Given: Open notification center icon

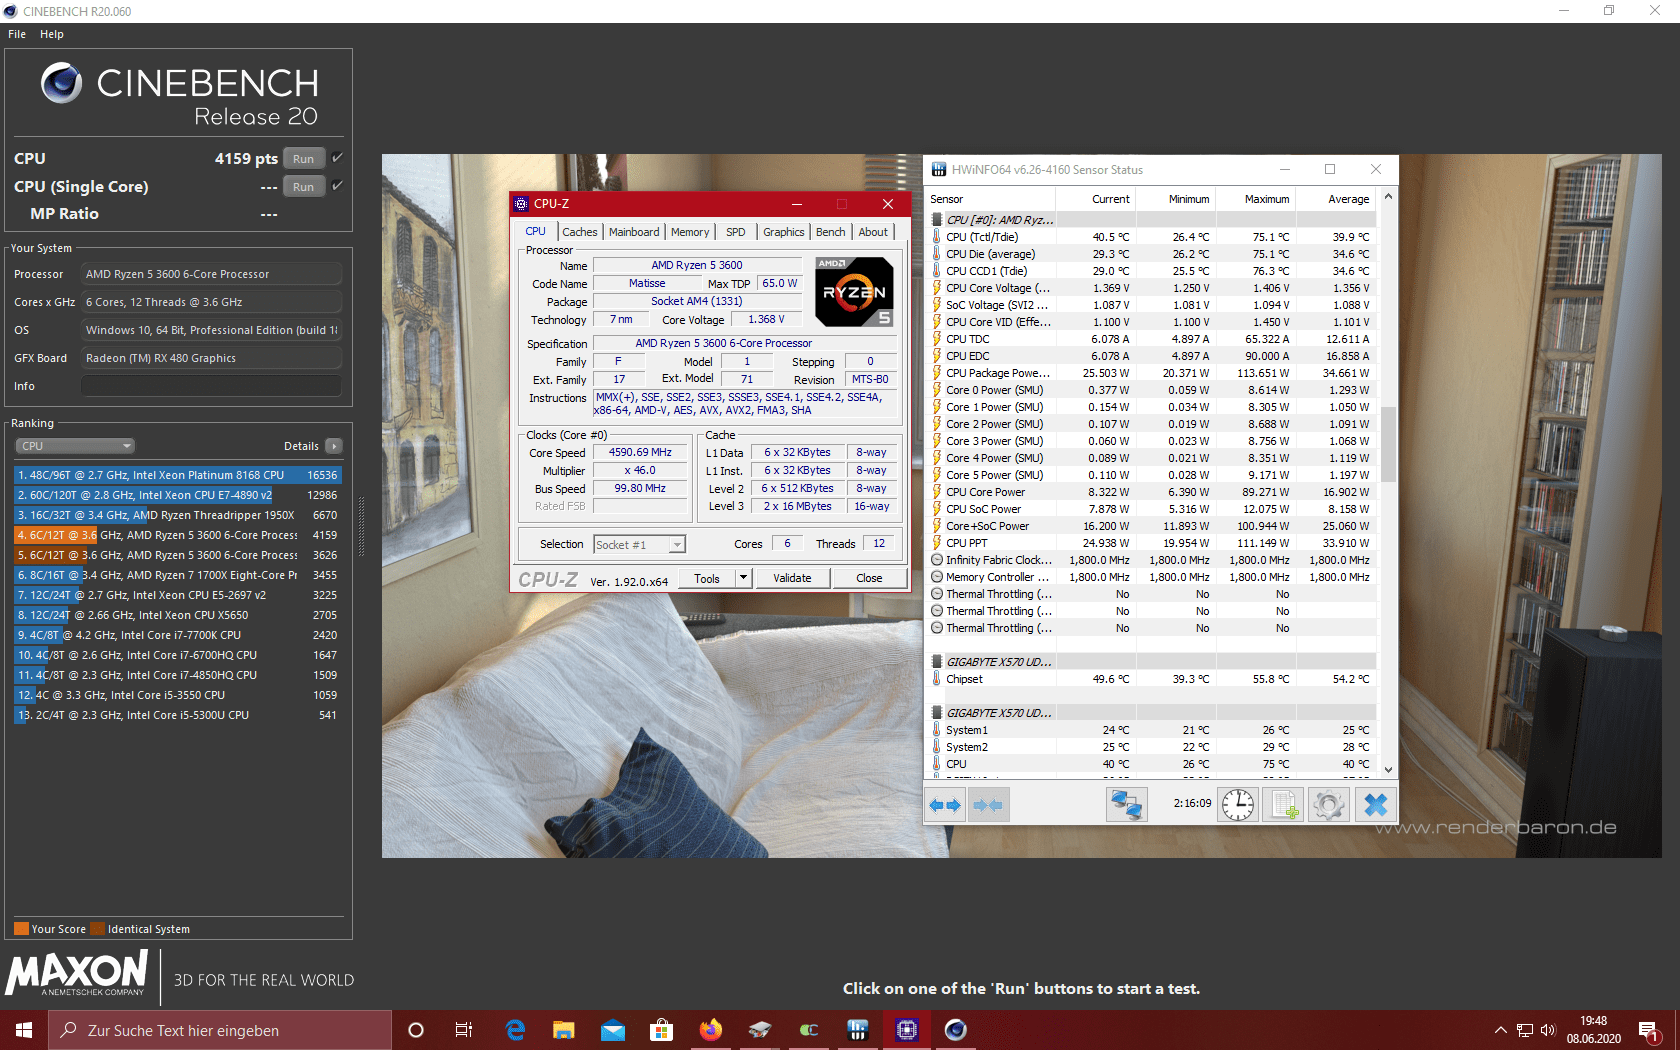Looking at the screenshot, I should point(1649,1030).
